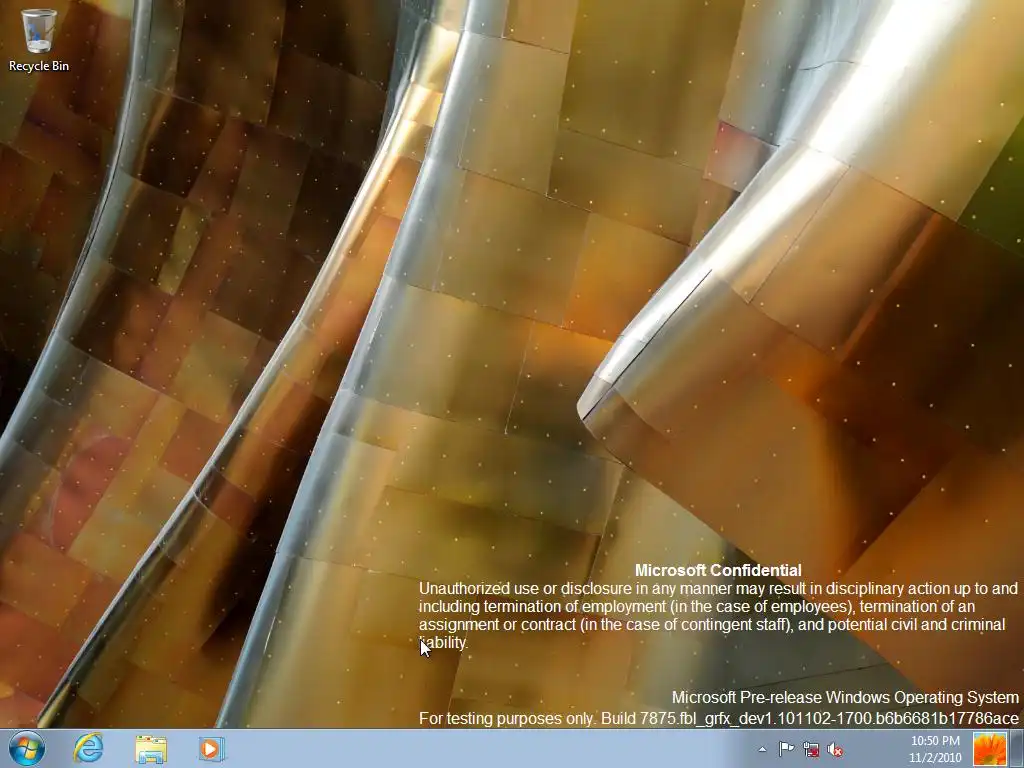Open Windows Explorer from the taskbar
Screen dimensions: 1024x768
[x=151, y=748]
